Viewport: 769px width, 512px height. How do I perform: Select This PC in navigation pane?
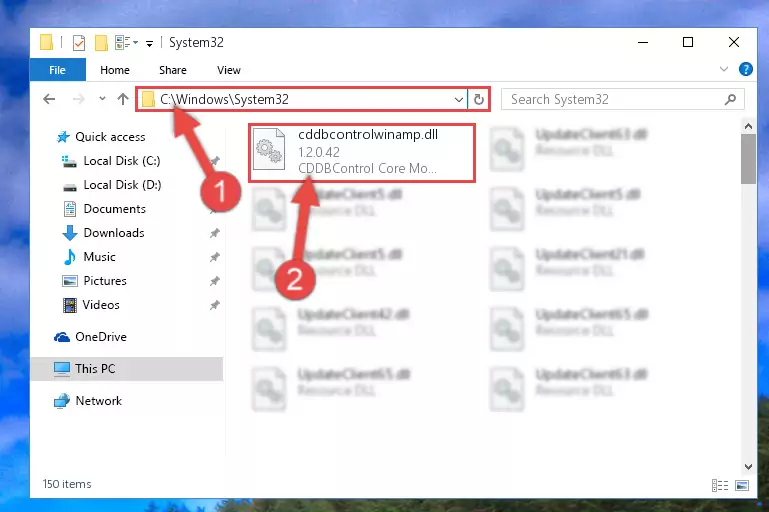pos(127,369)
